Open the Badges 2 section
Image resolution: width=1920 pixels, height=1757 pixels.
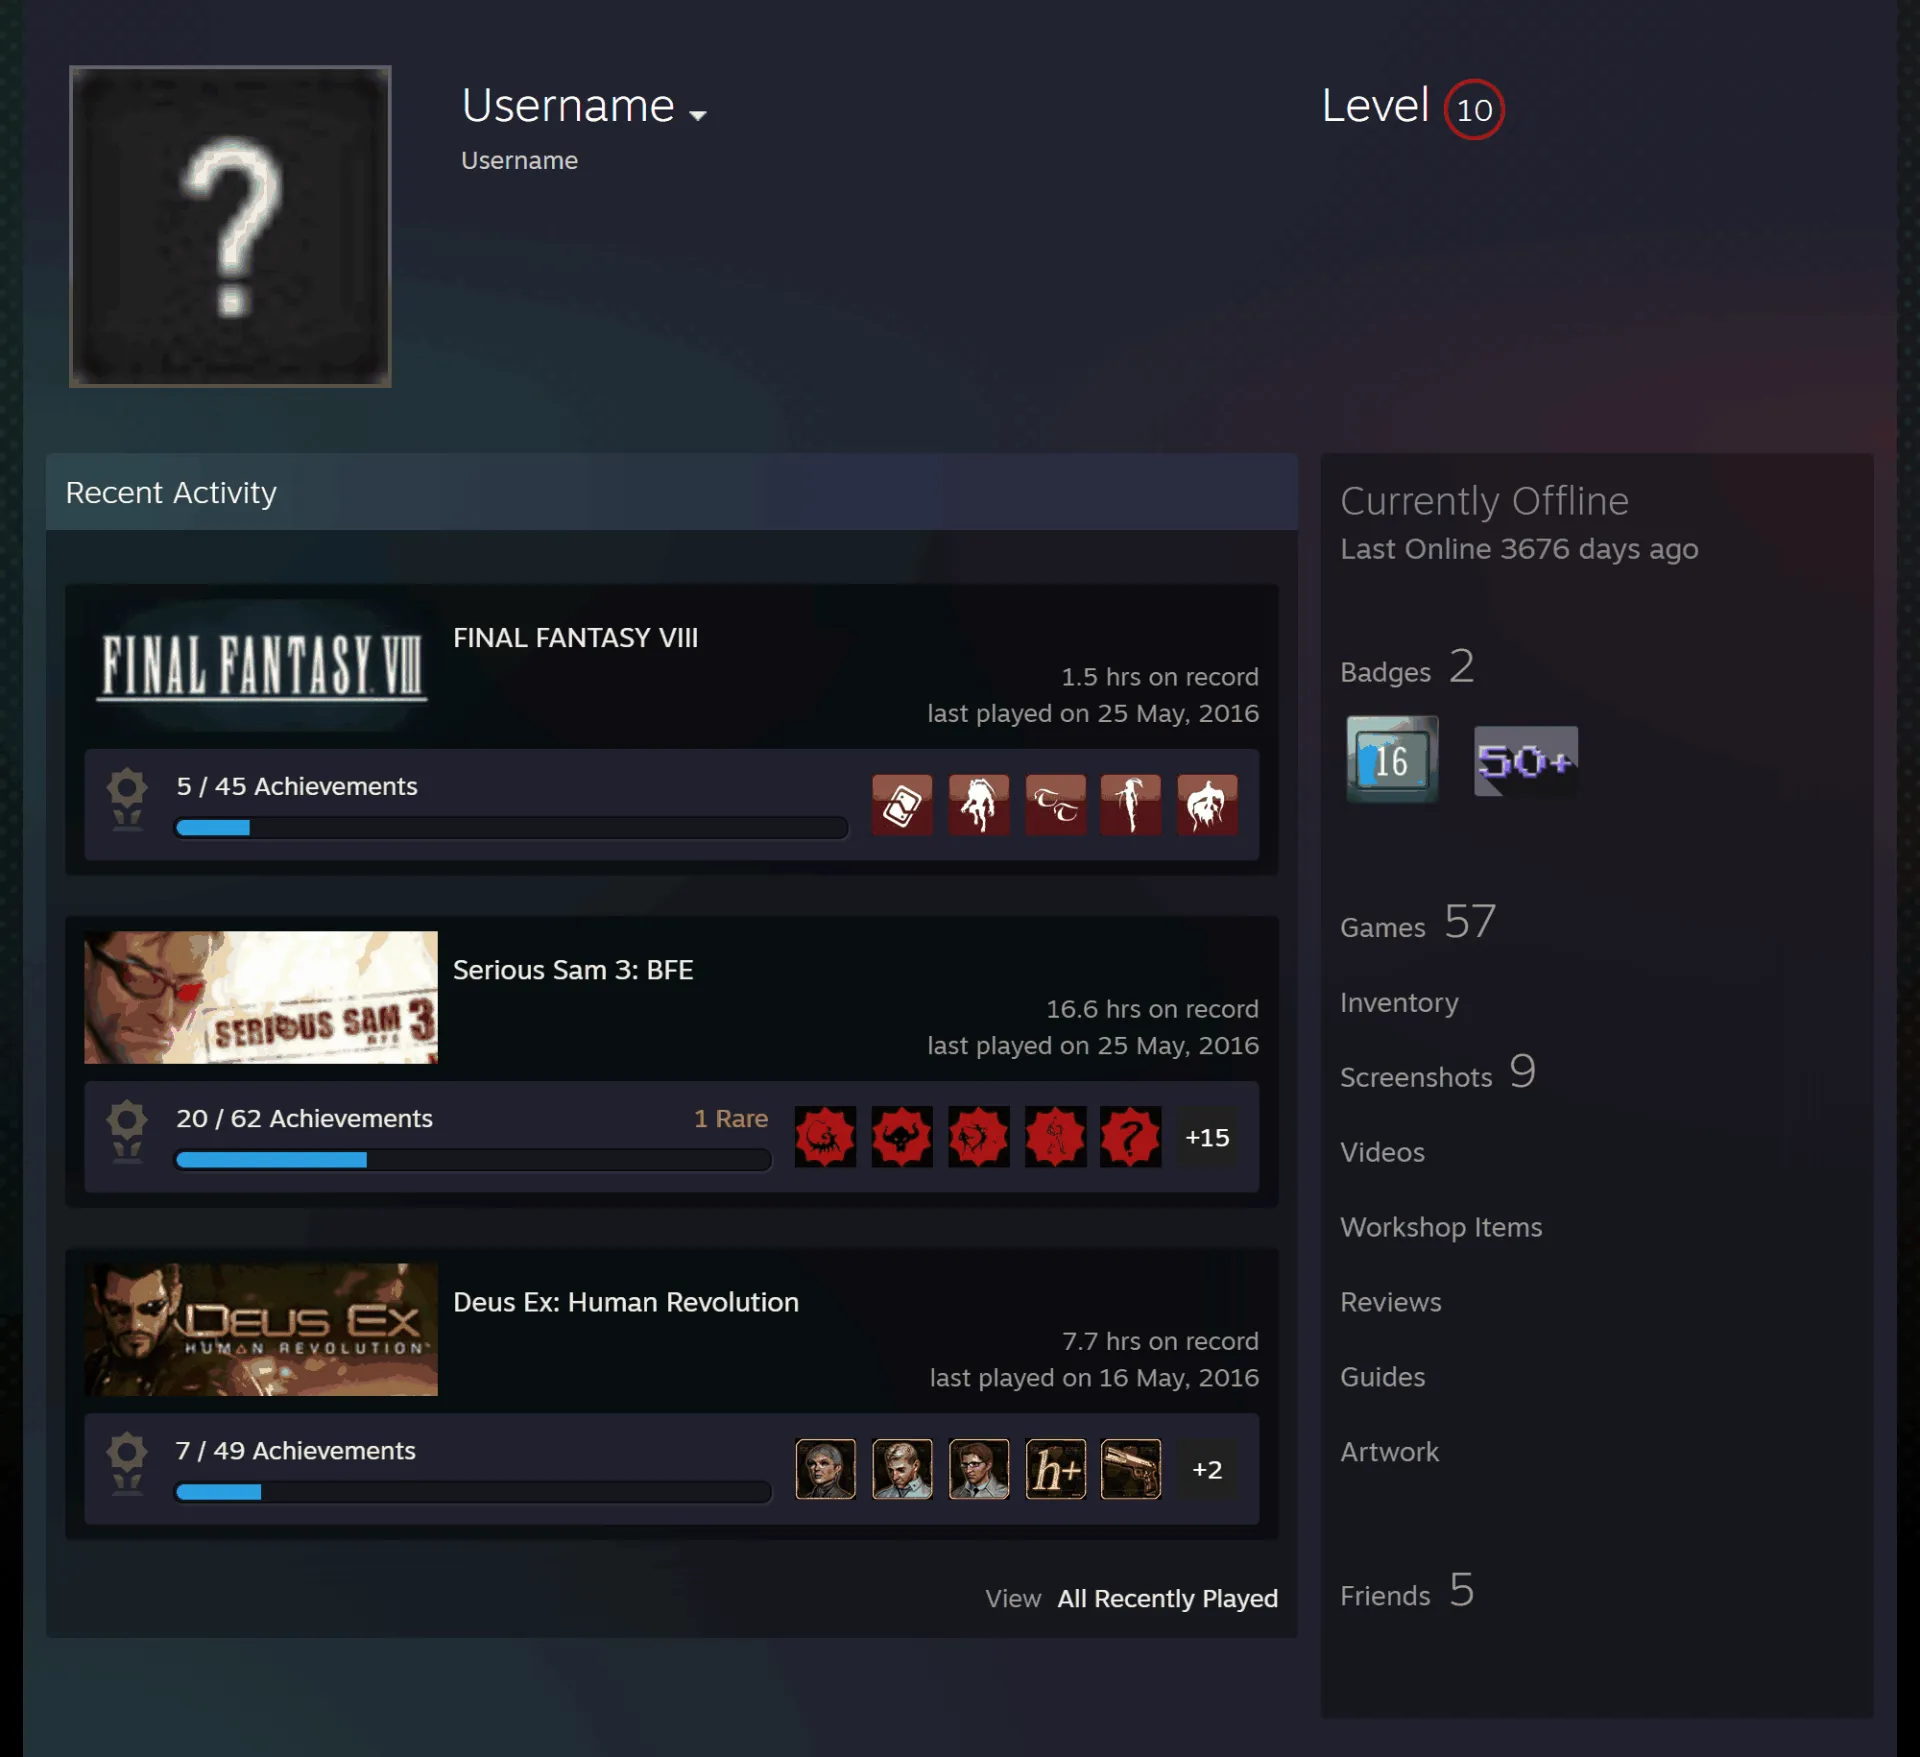[1407, 667]
